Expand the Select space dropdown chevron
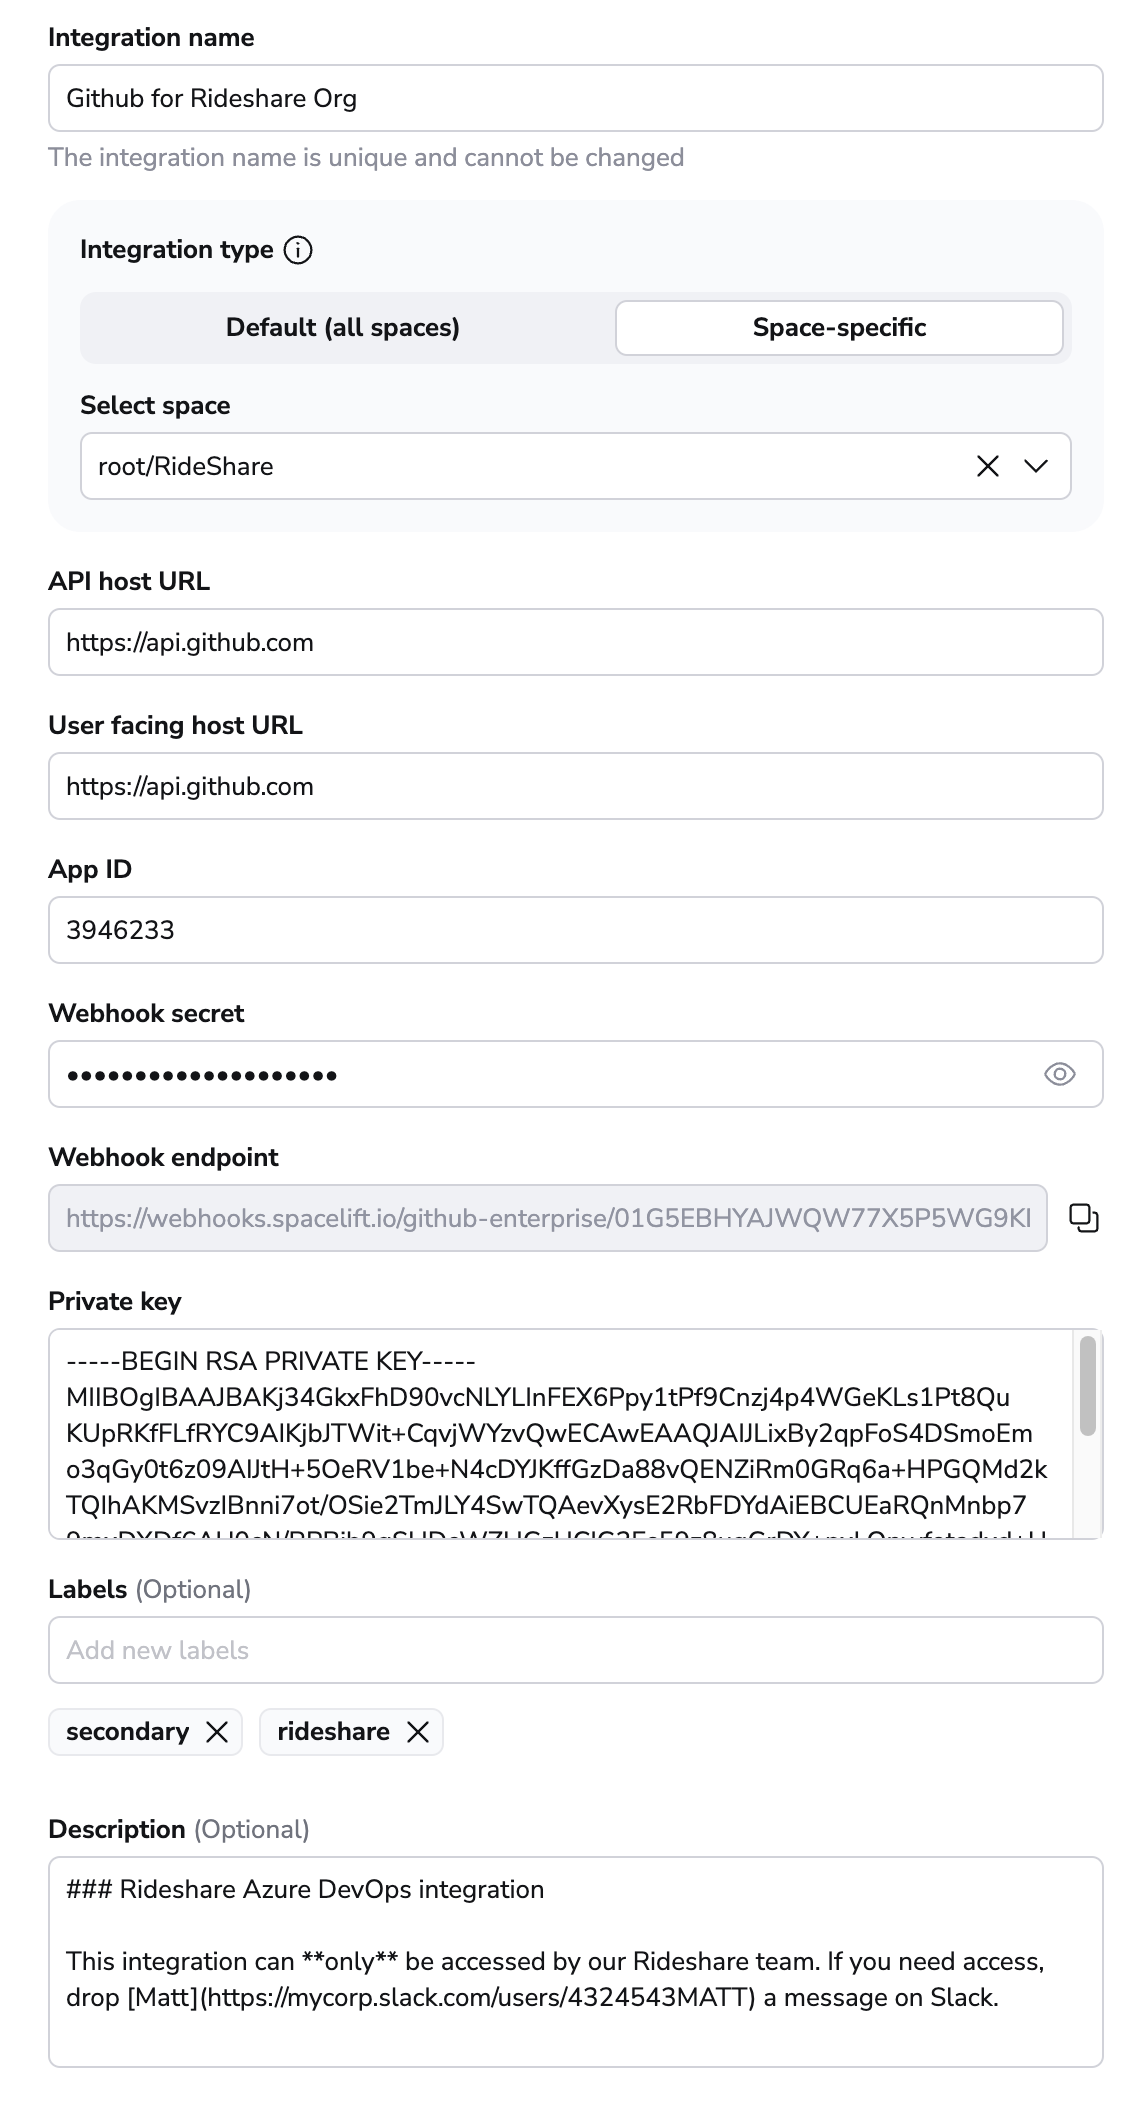This screenshot has width=1148, height=2102. point(1036,466)
